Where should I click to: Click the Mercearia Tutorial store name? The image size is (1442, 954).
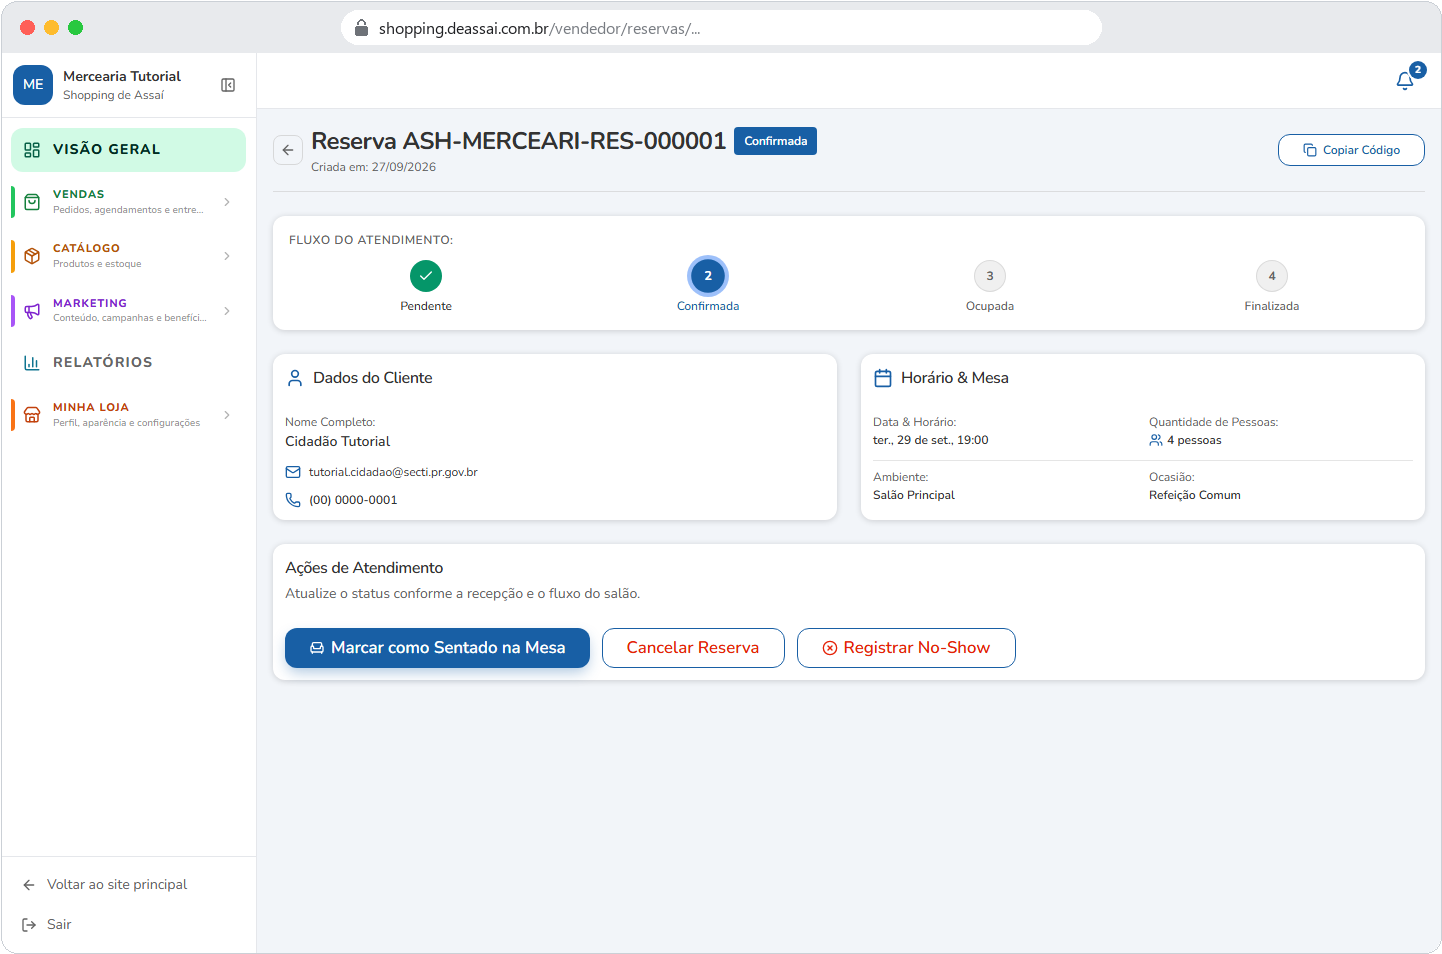click(x=122, y=76)
